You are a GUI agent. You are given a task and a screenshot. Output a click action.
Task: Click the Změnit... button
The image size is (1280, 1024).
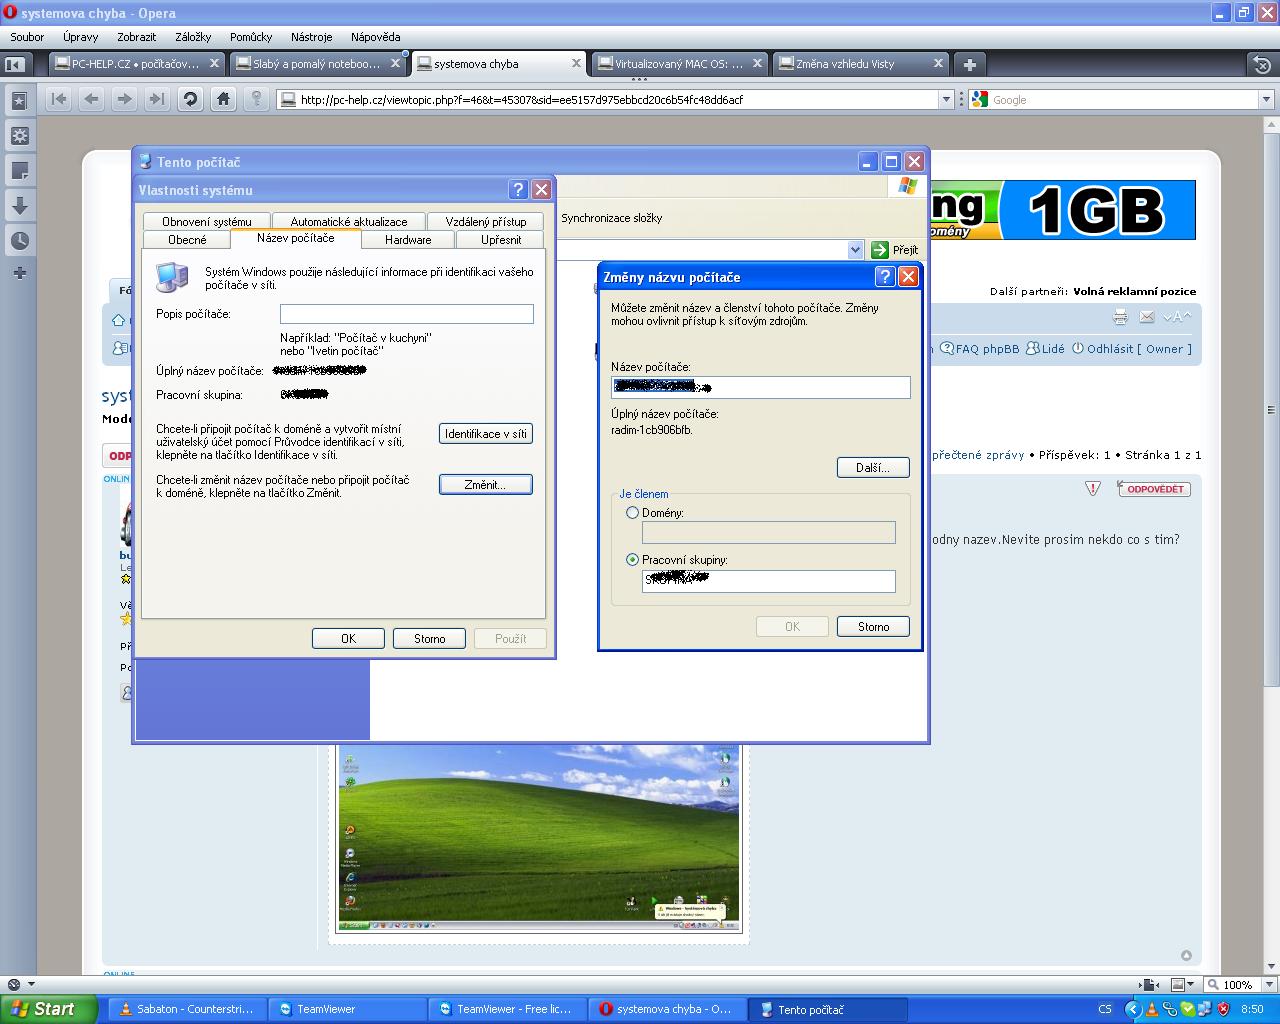[486, 485]
